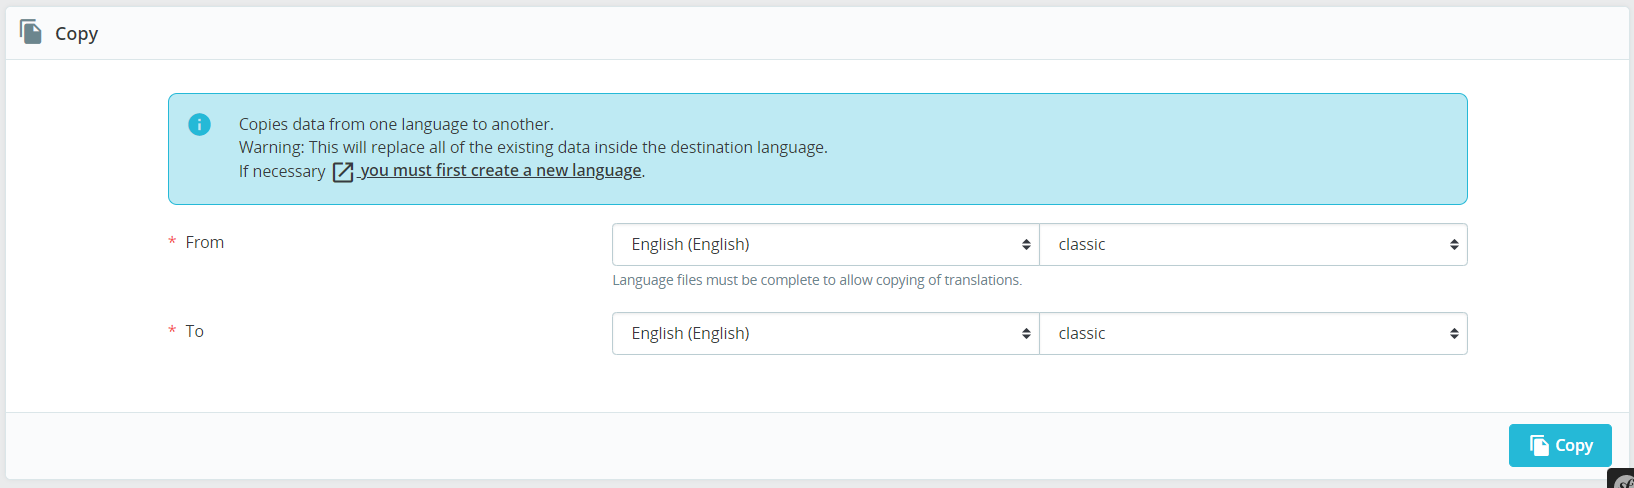1634x488 pixels.
Task: Click the Copy panel header icon
Action: (31, 32)
